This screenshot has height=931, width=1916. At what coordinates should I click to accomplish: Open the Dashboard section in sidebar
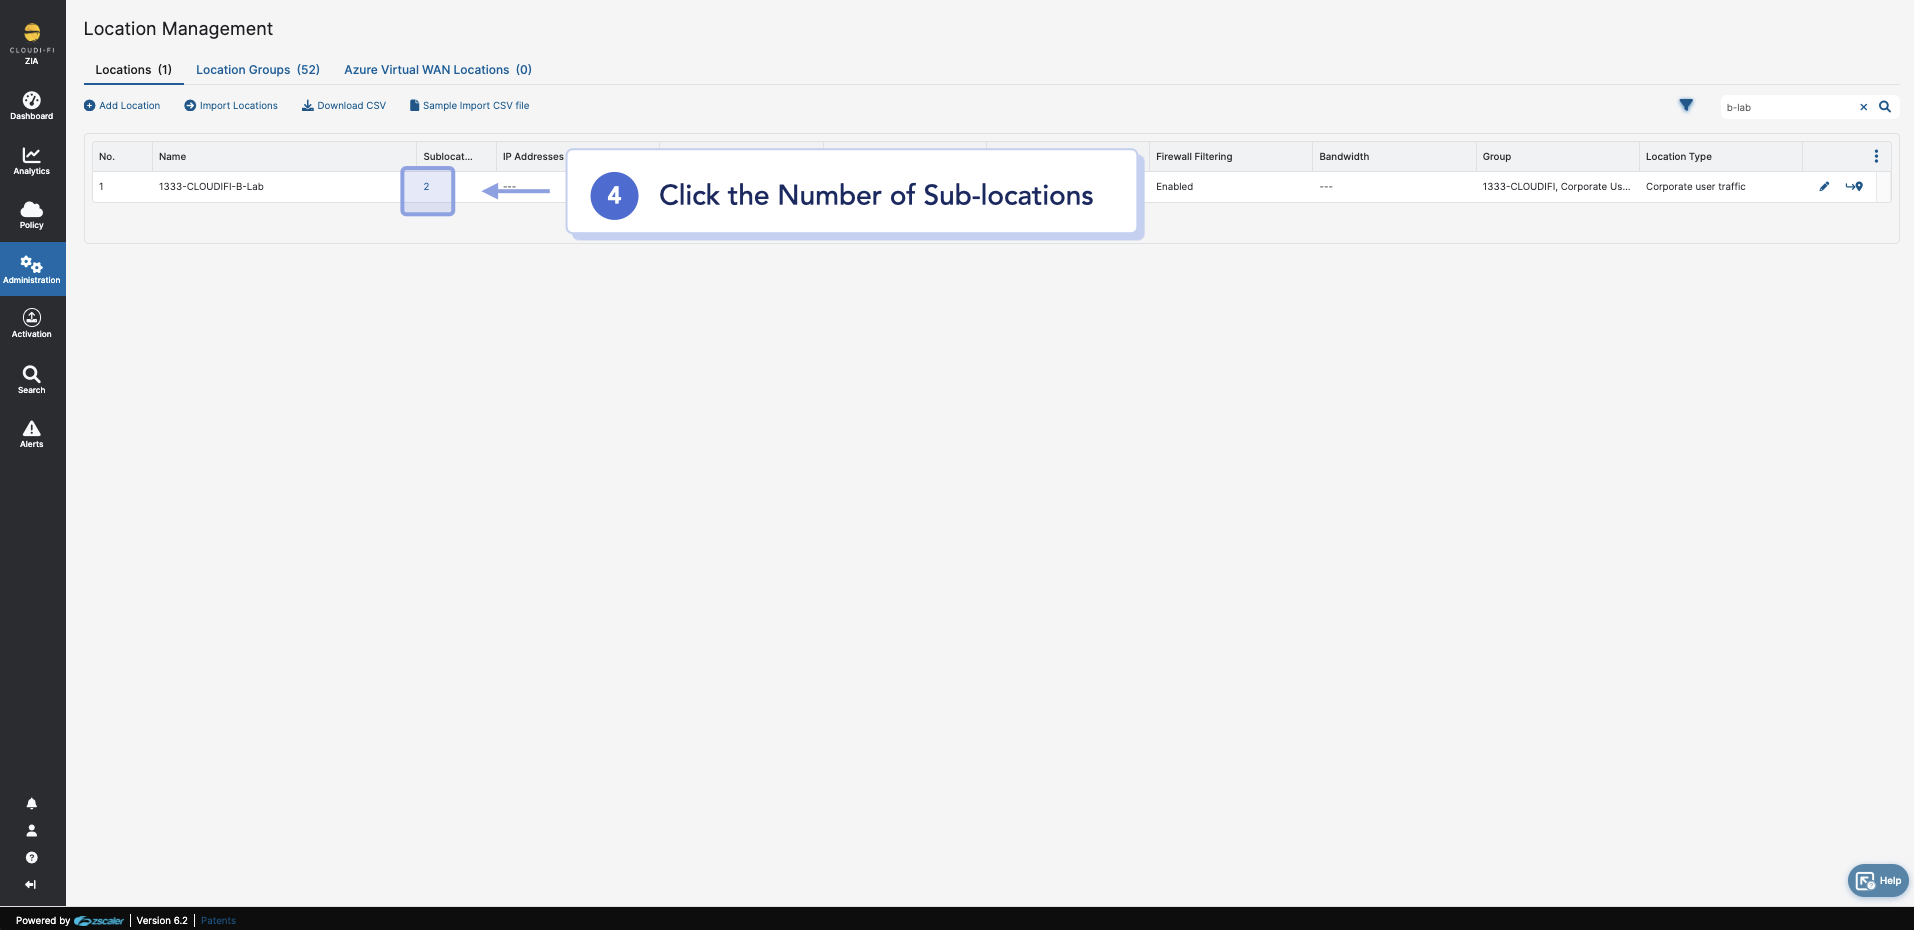(x=32, y=105)
